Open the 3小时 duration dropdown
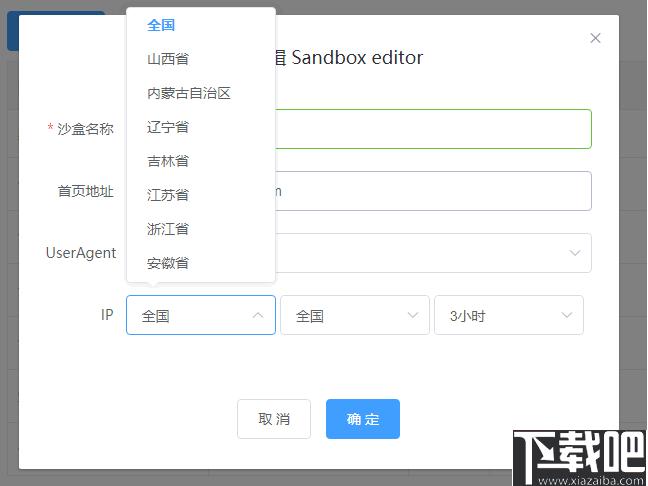The width and height of the screenshot is (648, 486). (509, 315)
